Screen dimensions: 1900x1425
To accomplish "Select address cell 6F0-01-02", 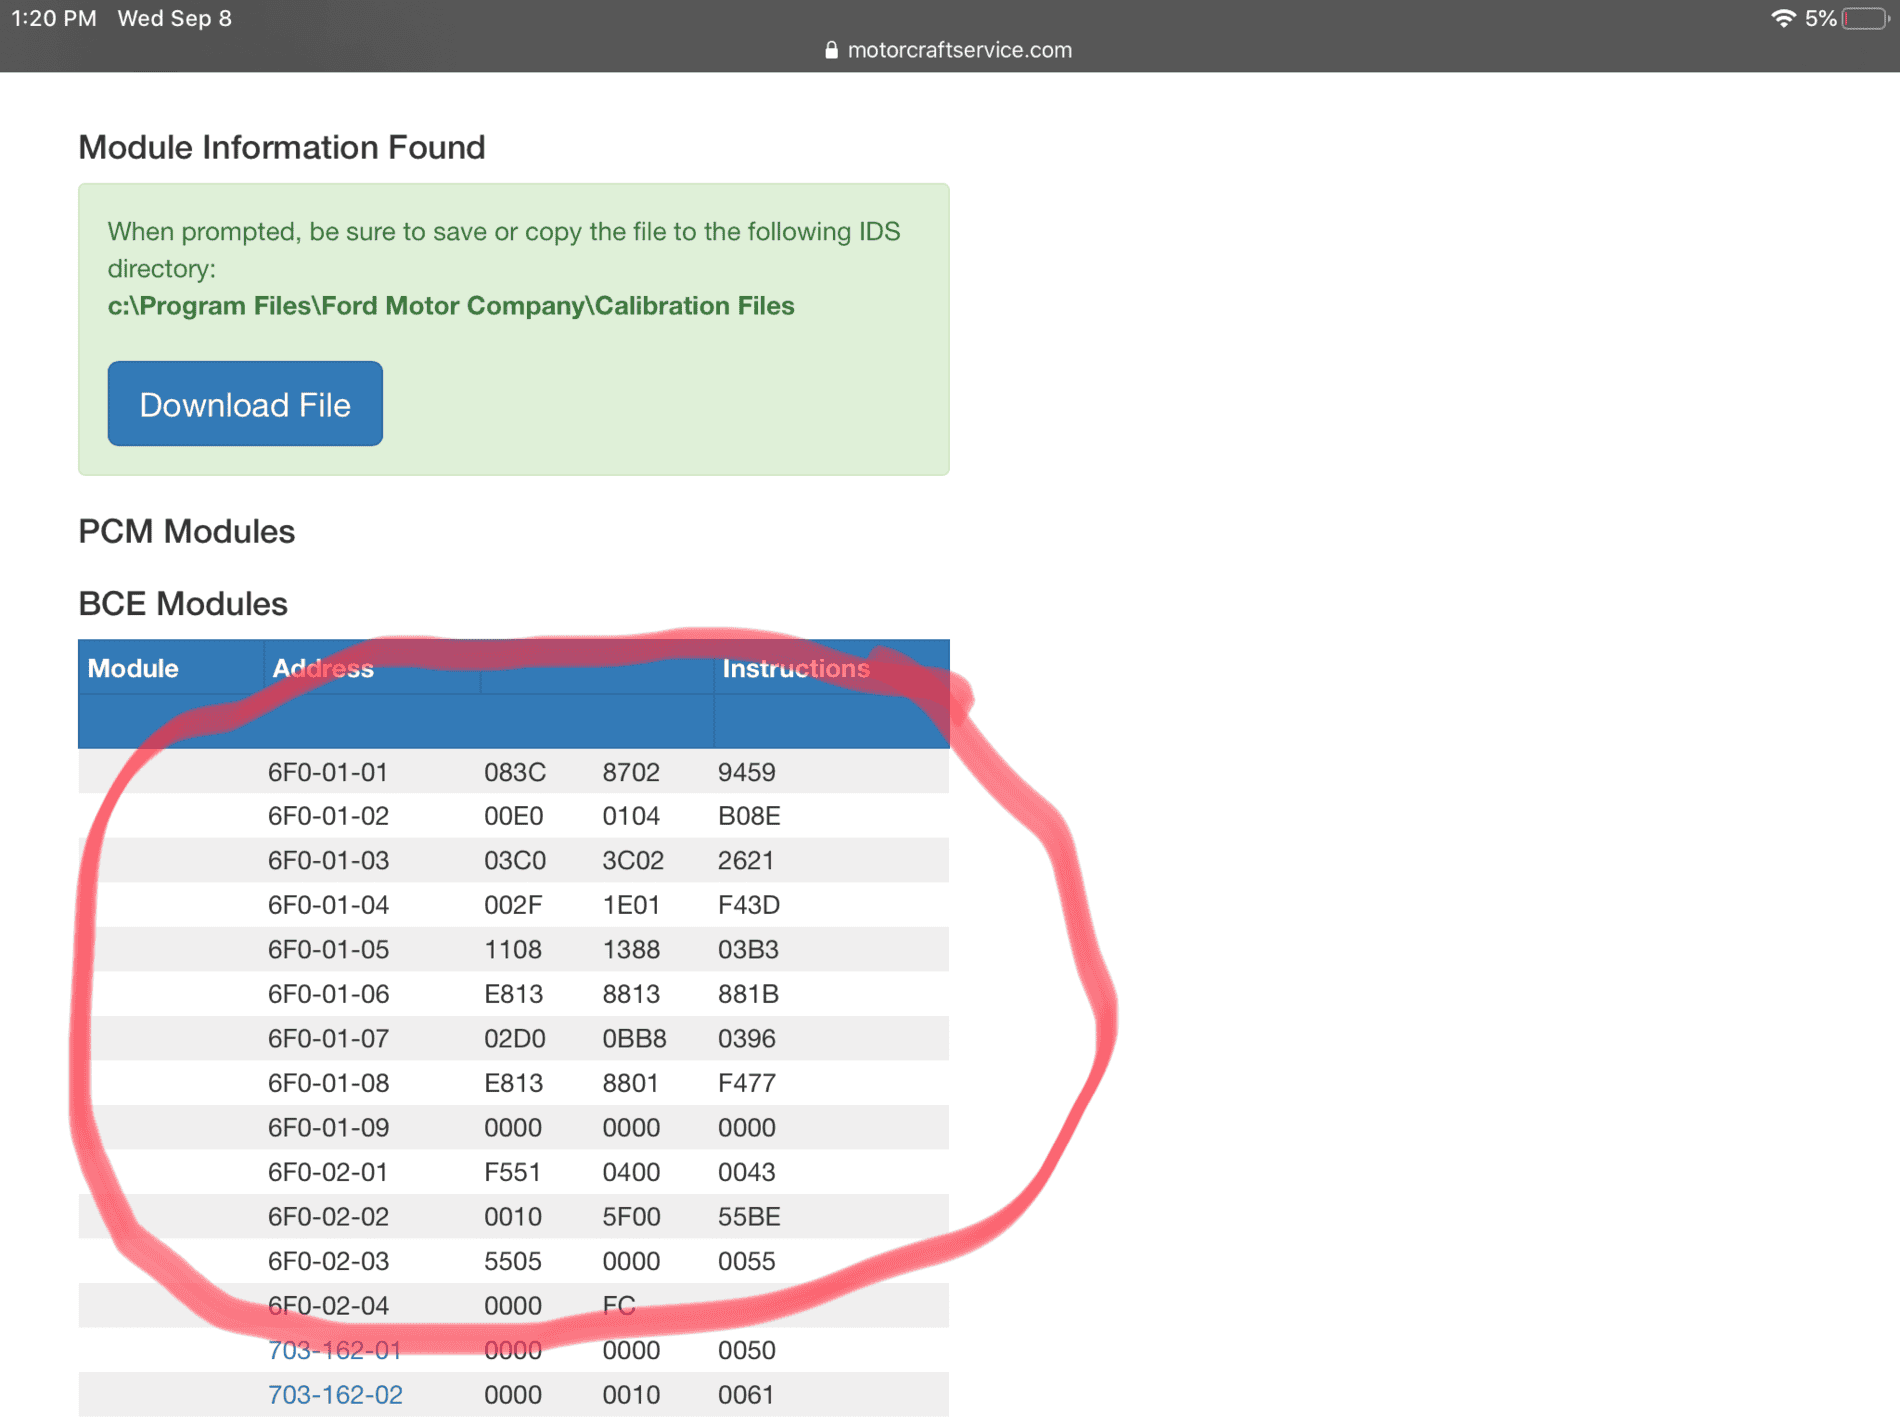I will click(x=328, y=816).
